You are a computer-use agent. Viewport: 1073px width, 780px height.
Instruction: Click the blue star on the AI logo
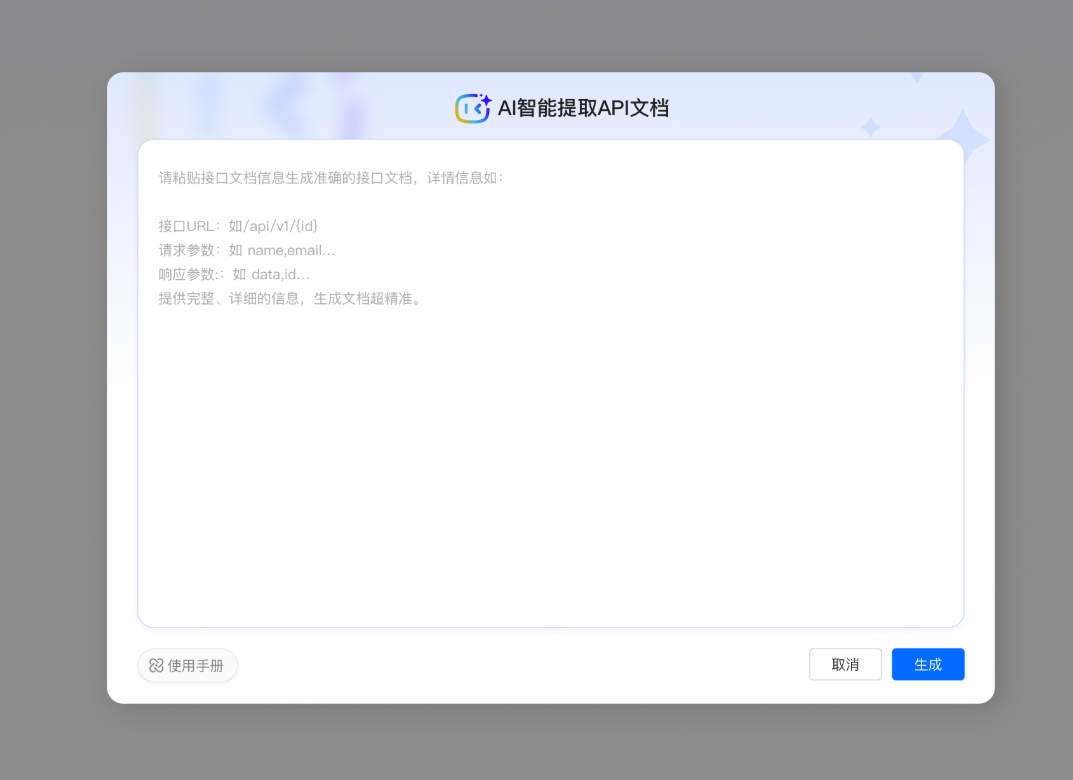pyautogui.click(x=488, y=99)
